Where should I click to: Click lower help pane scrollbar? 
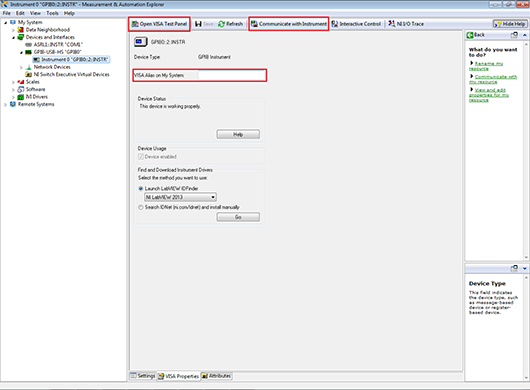pos(526,327)
